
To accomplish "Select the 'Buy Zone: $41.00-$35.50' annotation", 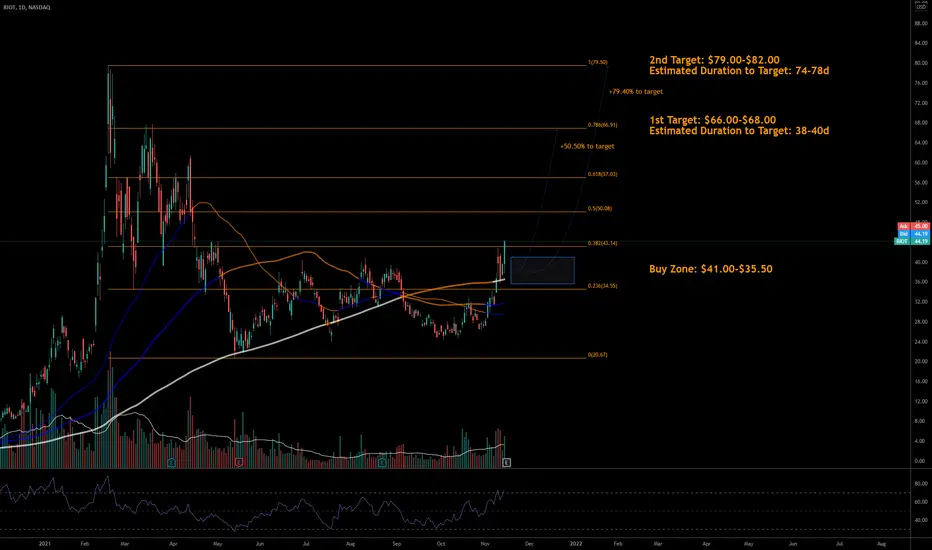I will coord(711,269).
